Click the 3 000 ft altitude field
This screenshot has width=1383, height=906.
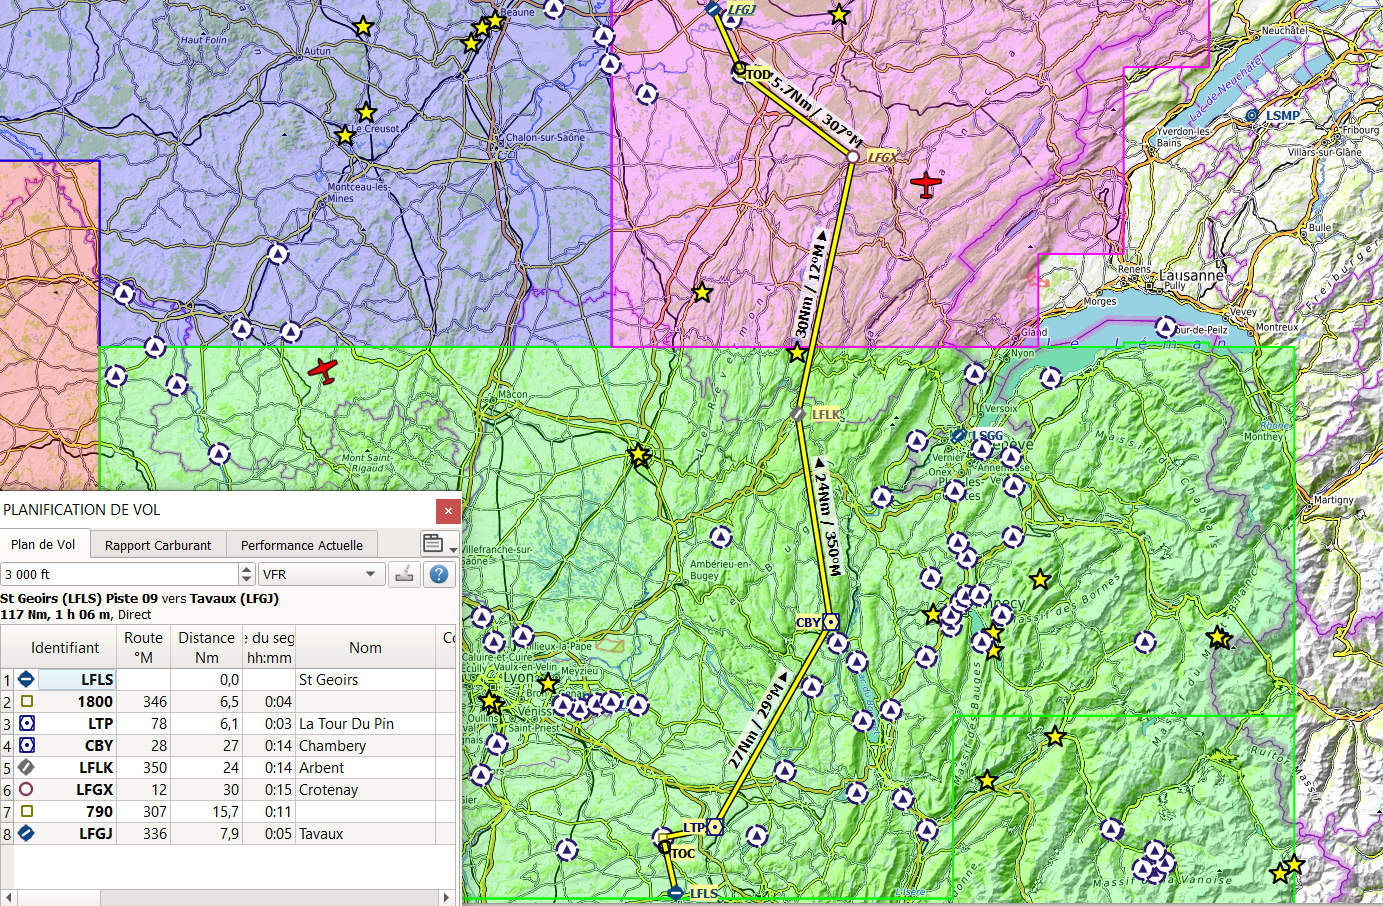click(118, 574)
